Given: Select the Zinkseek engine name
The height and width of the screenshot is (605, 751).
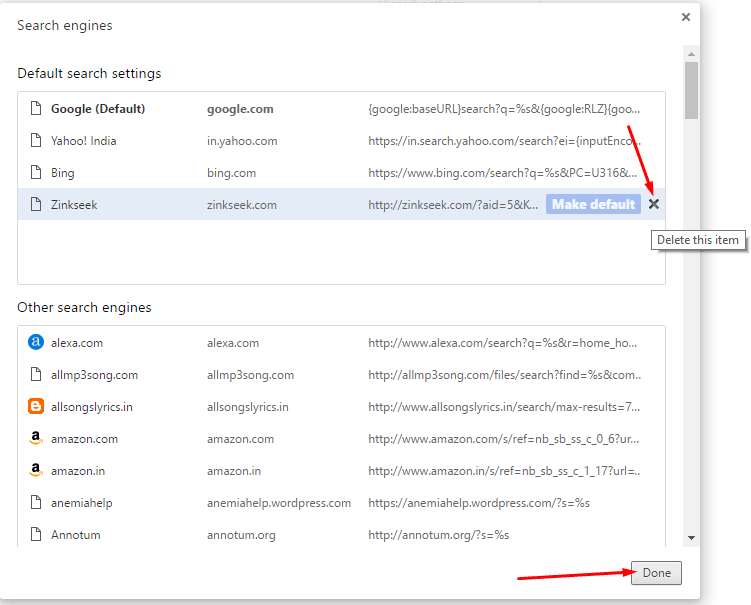Looking at the screenshot, I should [x=74, y=205].
